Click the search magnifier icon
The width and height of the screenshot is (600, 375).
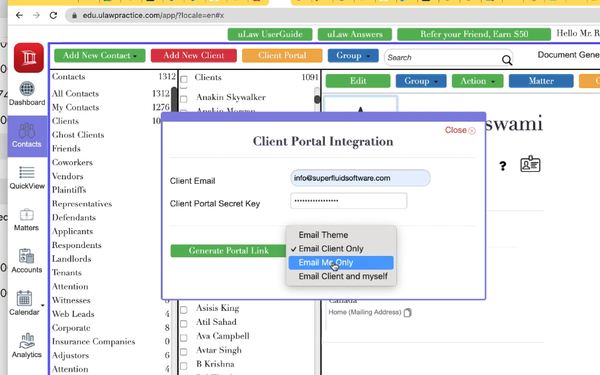(507, 60)
